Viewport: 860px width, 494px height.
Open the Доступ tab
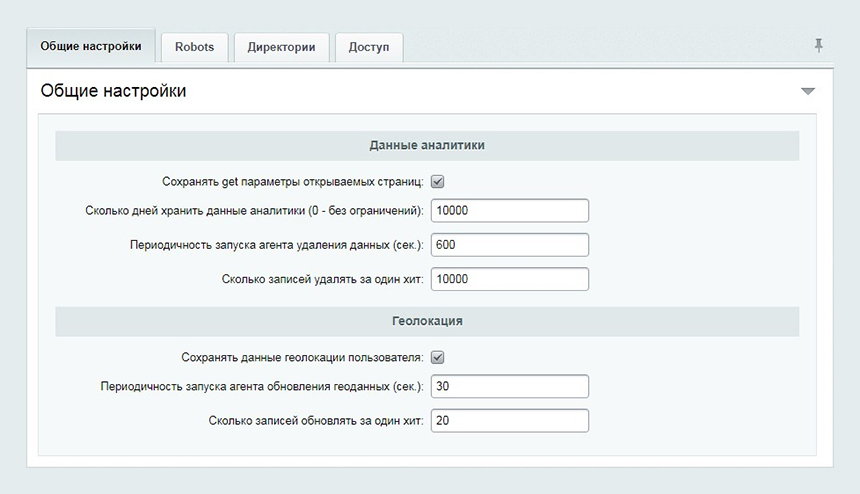(x=369, y=47)
